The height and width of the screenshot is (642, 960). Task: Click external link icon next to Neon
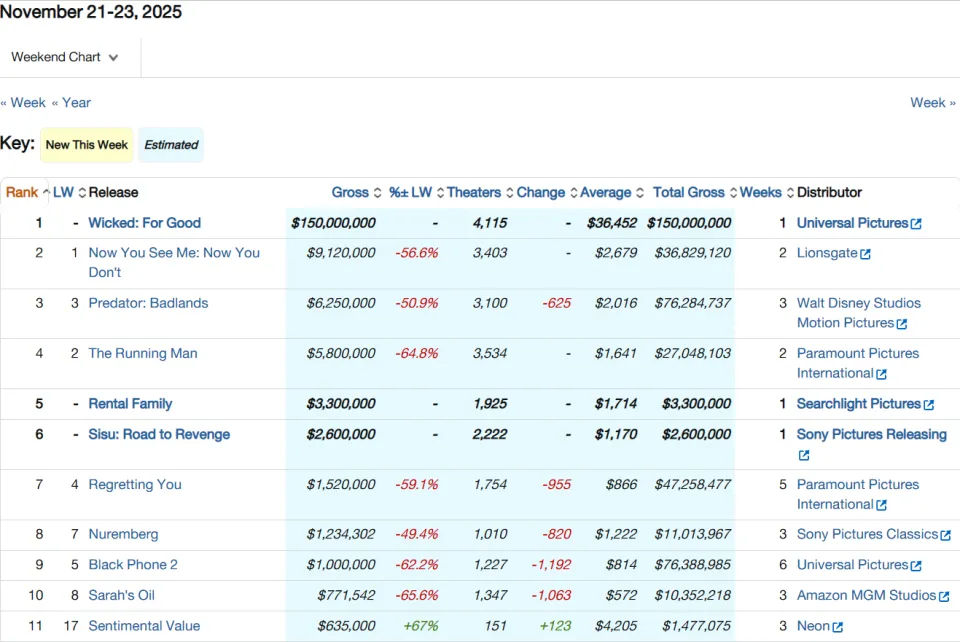click(838, 627)
